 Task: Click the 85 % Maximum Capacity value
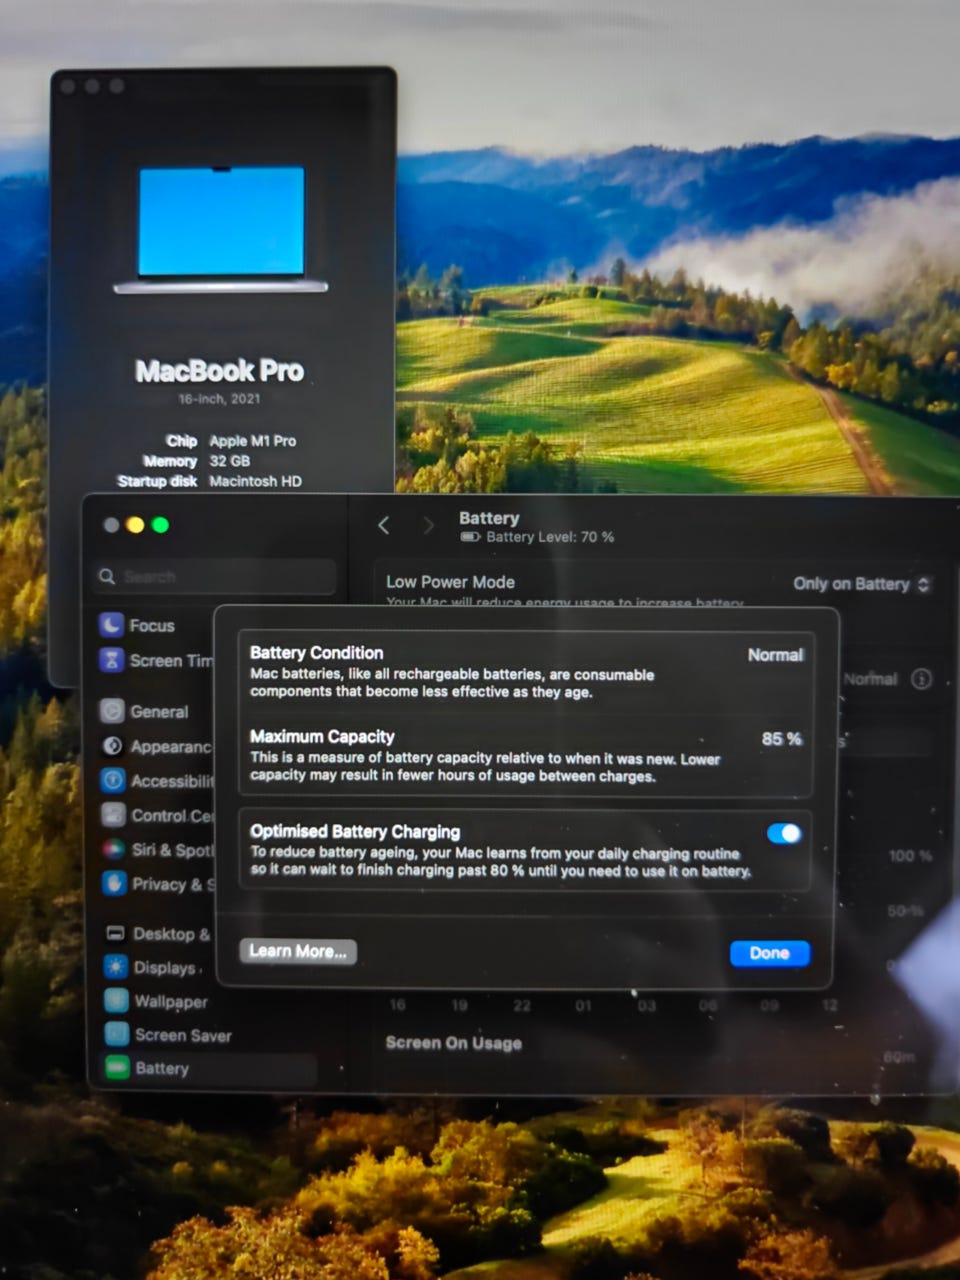point(781,739)
